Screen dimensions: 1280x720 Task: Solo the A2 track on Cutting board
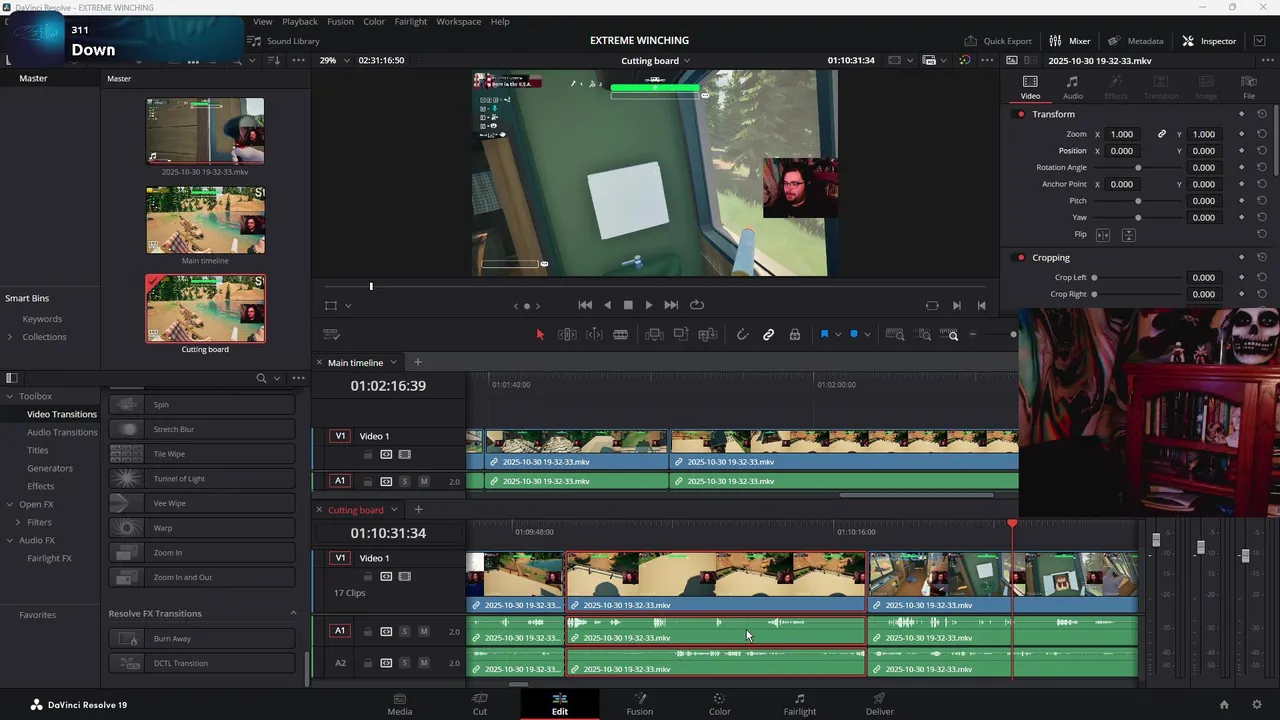coord(404,663)
